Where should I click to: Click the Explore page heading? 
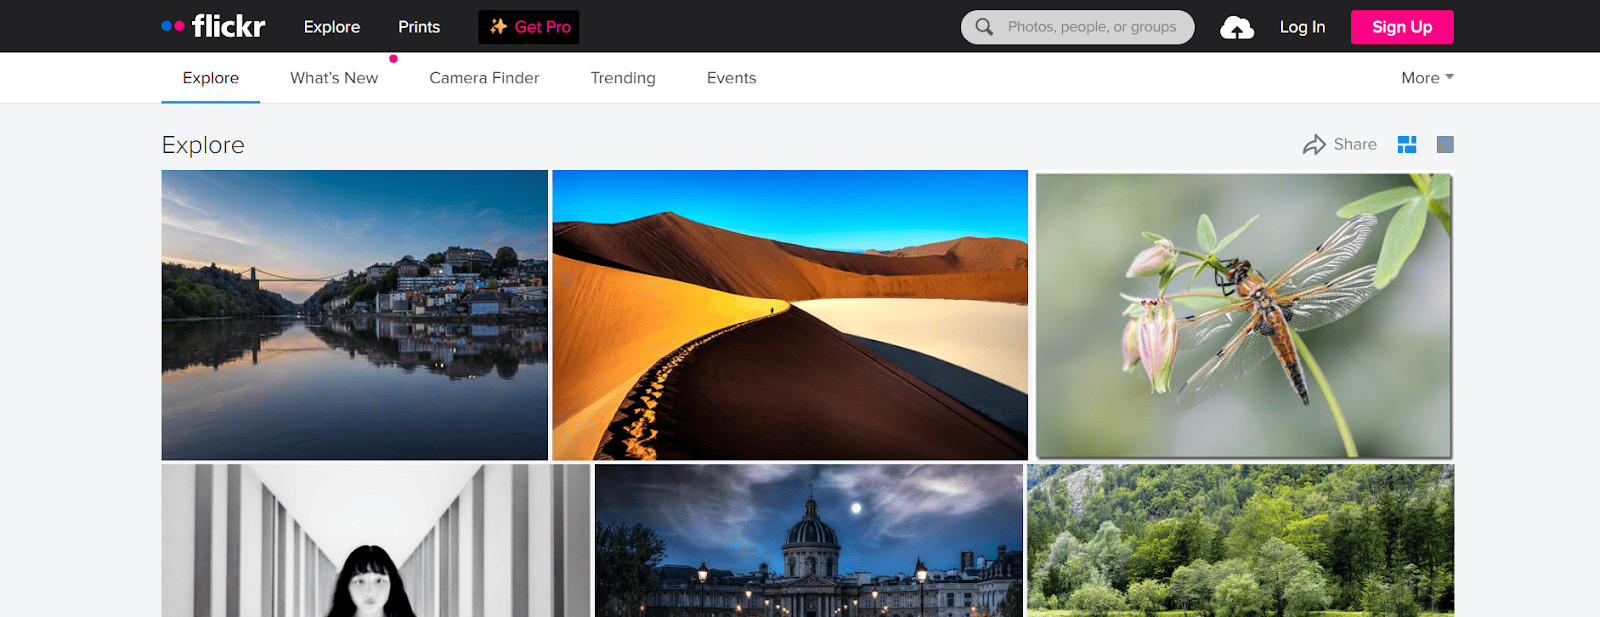[x=203, y=145]
